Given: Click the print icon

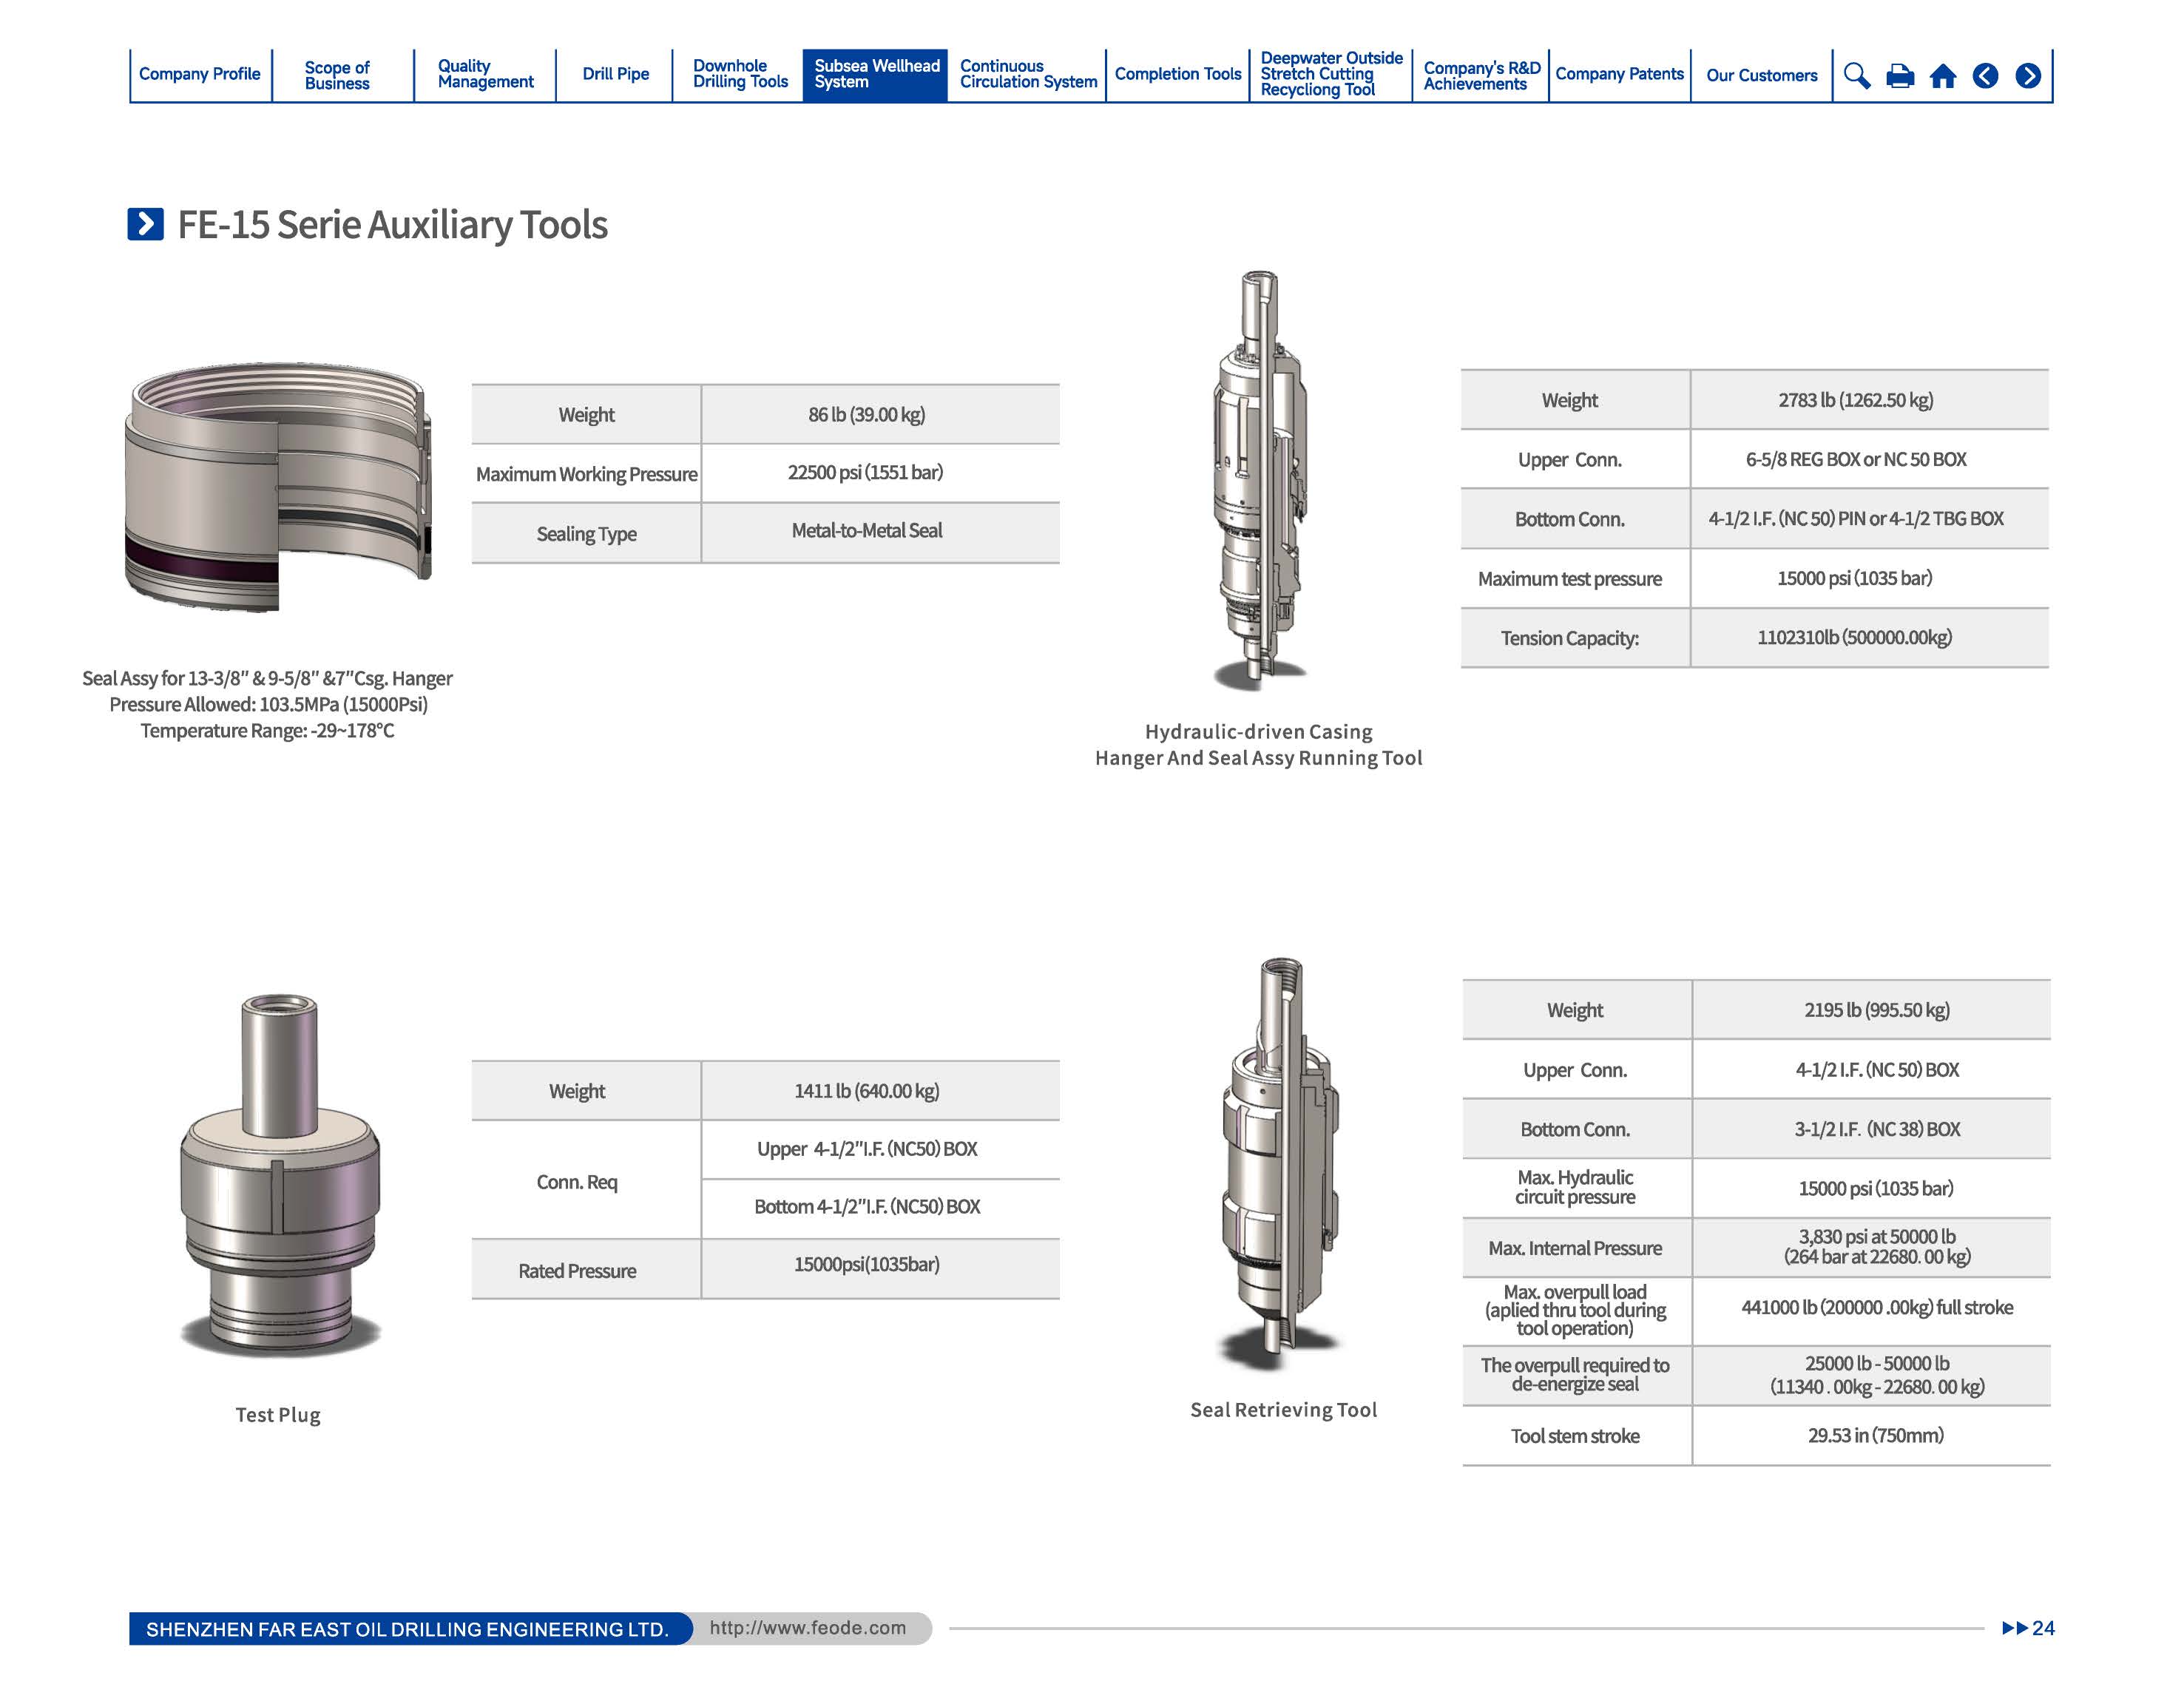Looking at the screenshot, I should coord(1899,76).
